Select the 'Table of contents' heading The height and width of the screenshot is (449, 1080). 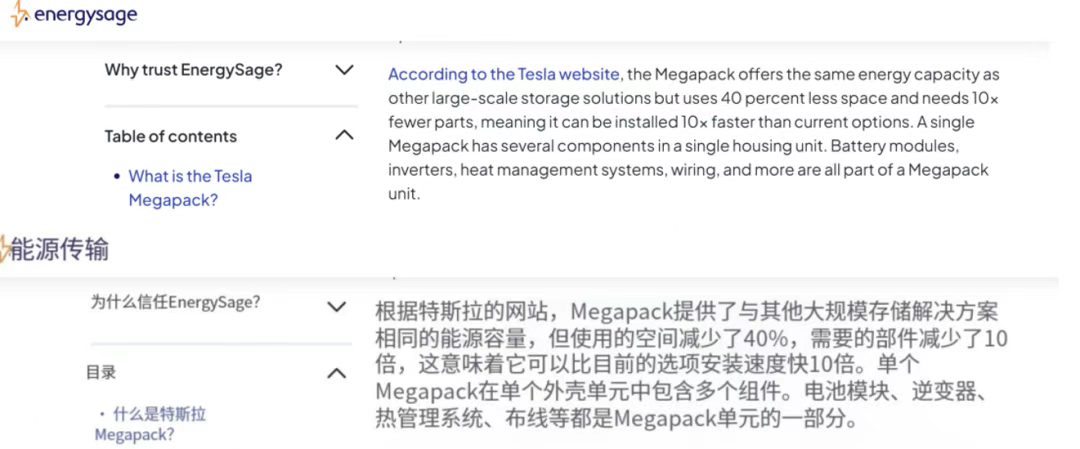tap(171, 136)
